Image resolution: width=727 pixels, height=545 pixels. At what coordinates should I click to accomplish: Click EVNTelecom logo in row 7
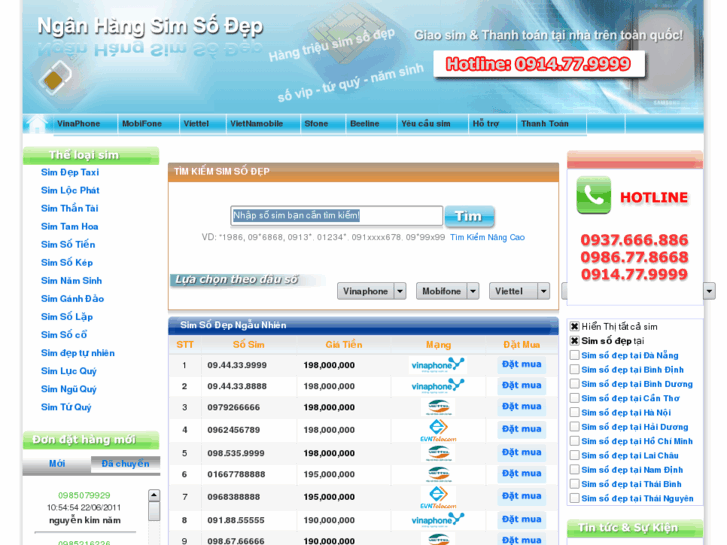click(x=438, y=497)
